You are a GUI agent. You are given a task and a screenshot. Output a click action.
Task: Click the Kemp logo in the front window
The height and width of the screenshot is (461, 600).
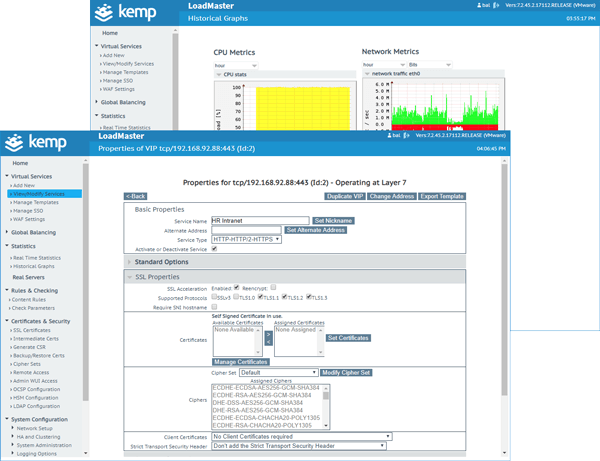36,143
